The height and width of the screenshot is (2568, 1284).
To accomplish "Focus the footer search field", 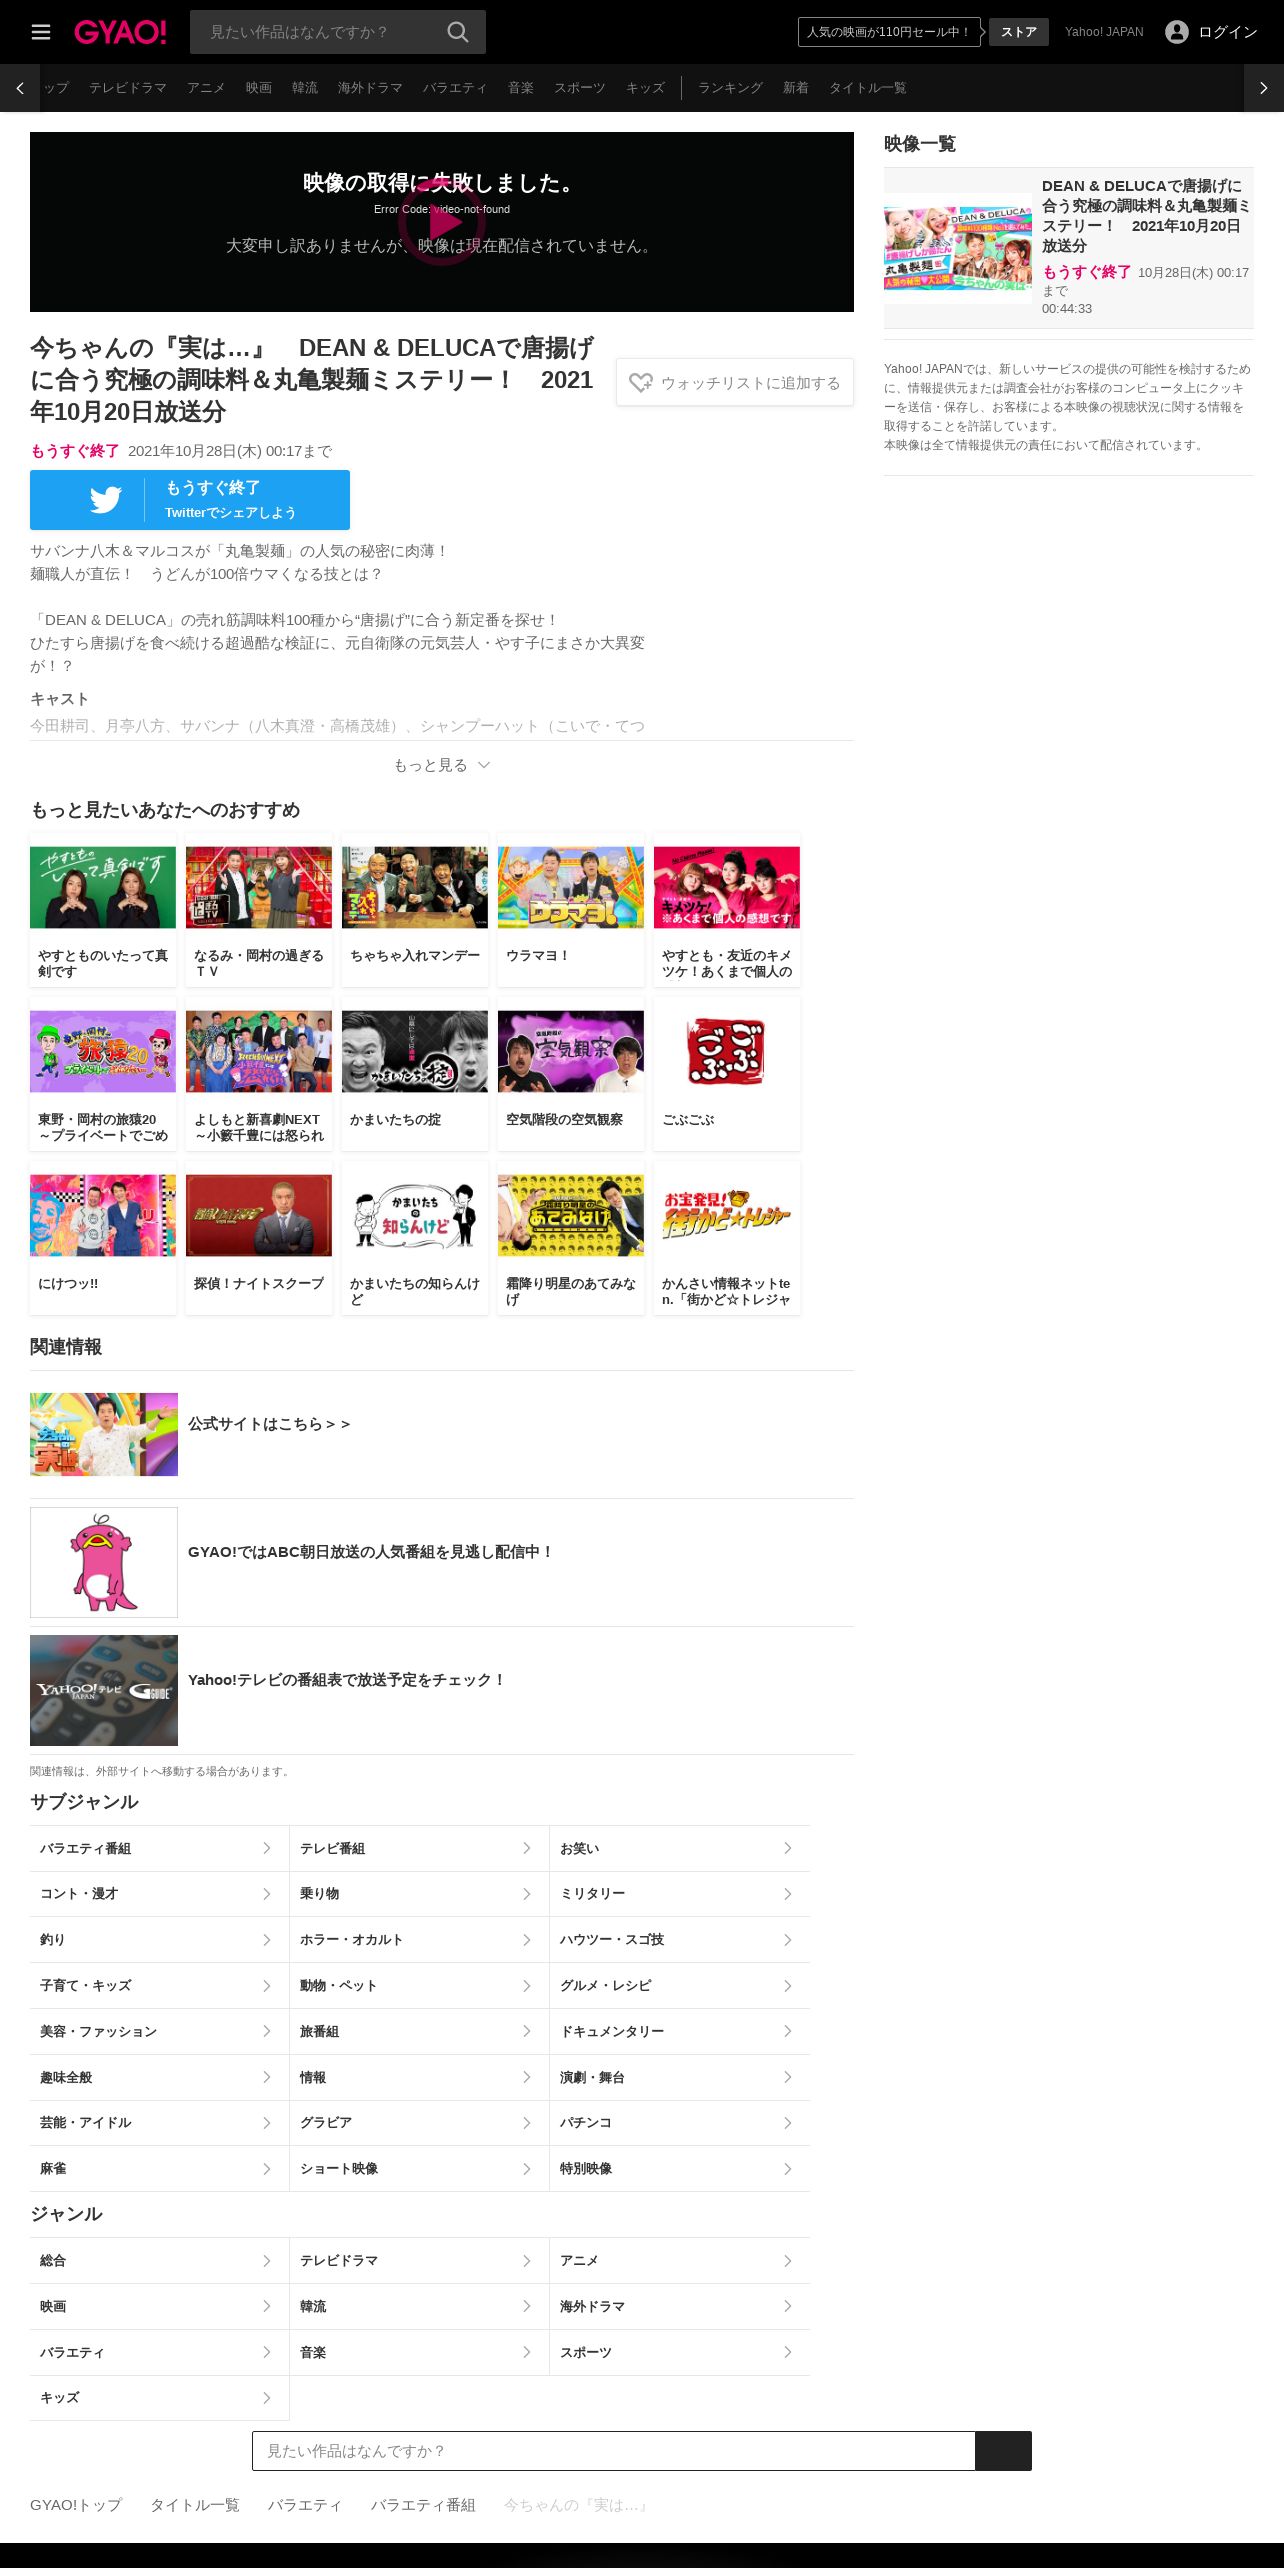I will point(613,2451).
